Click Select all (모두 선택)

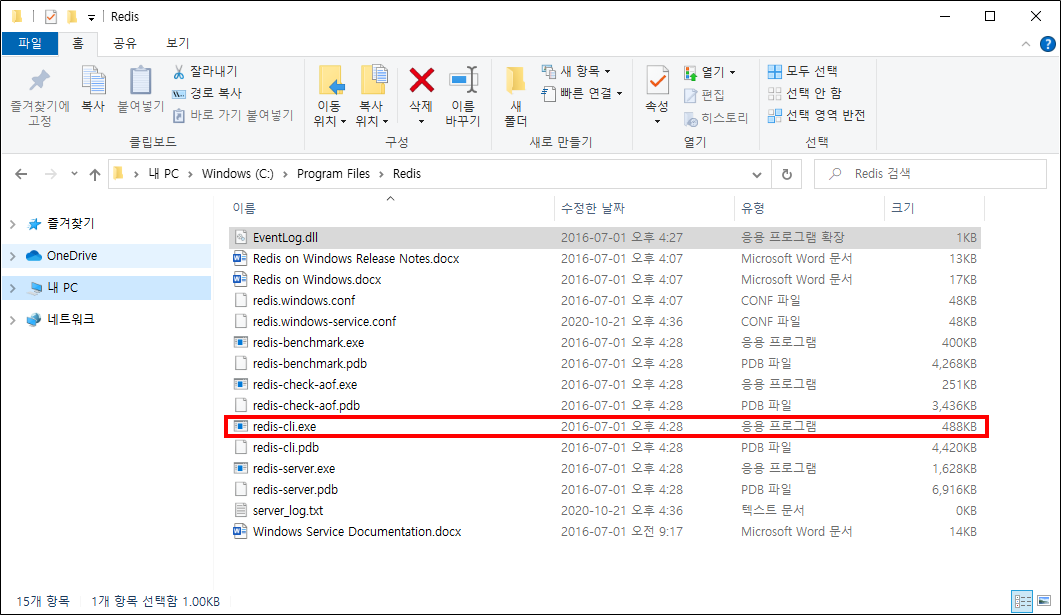click(803, 71)
